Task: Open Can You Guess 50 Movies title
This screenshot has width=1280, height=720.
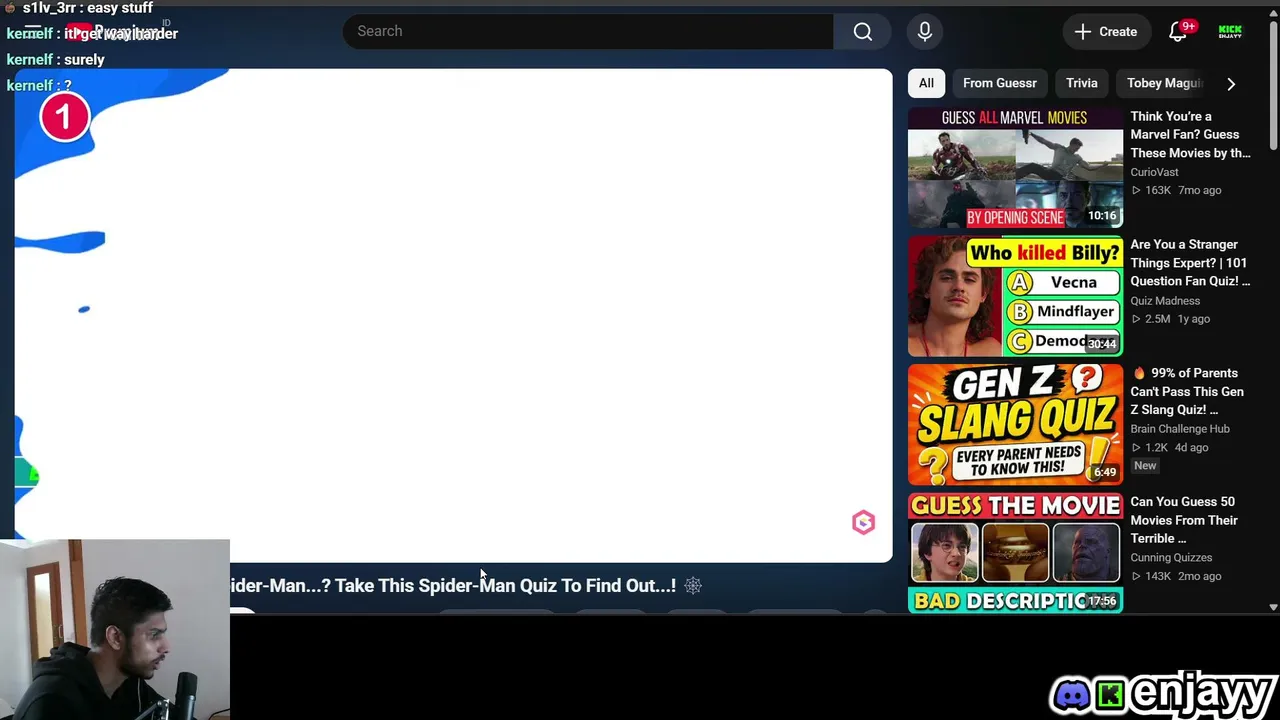Action: (x=1184, y=520)
